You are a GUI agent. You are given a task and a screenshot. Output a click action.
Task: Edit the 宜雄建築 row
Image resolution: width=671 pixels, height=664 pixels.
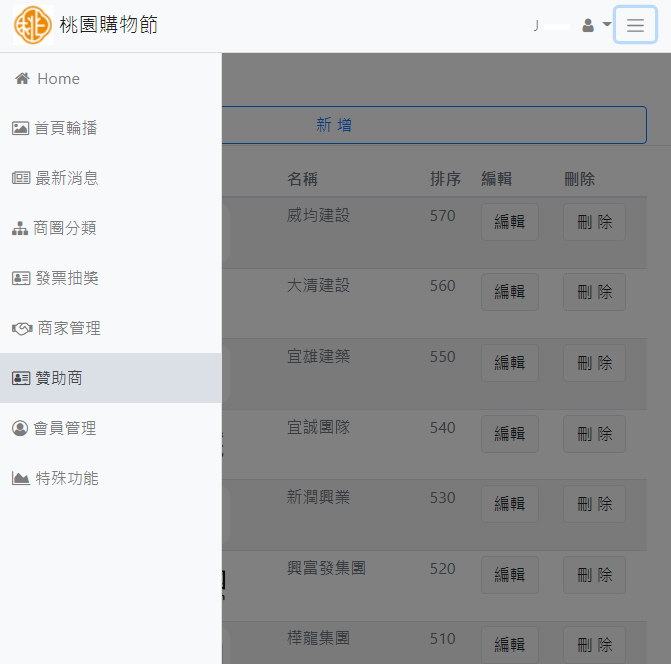coord(510,363)
